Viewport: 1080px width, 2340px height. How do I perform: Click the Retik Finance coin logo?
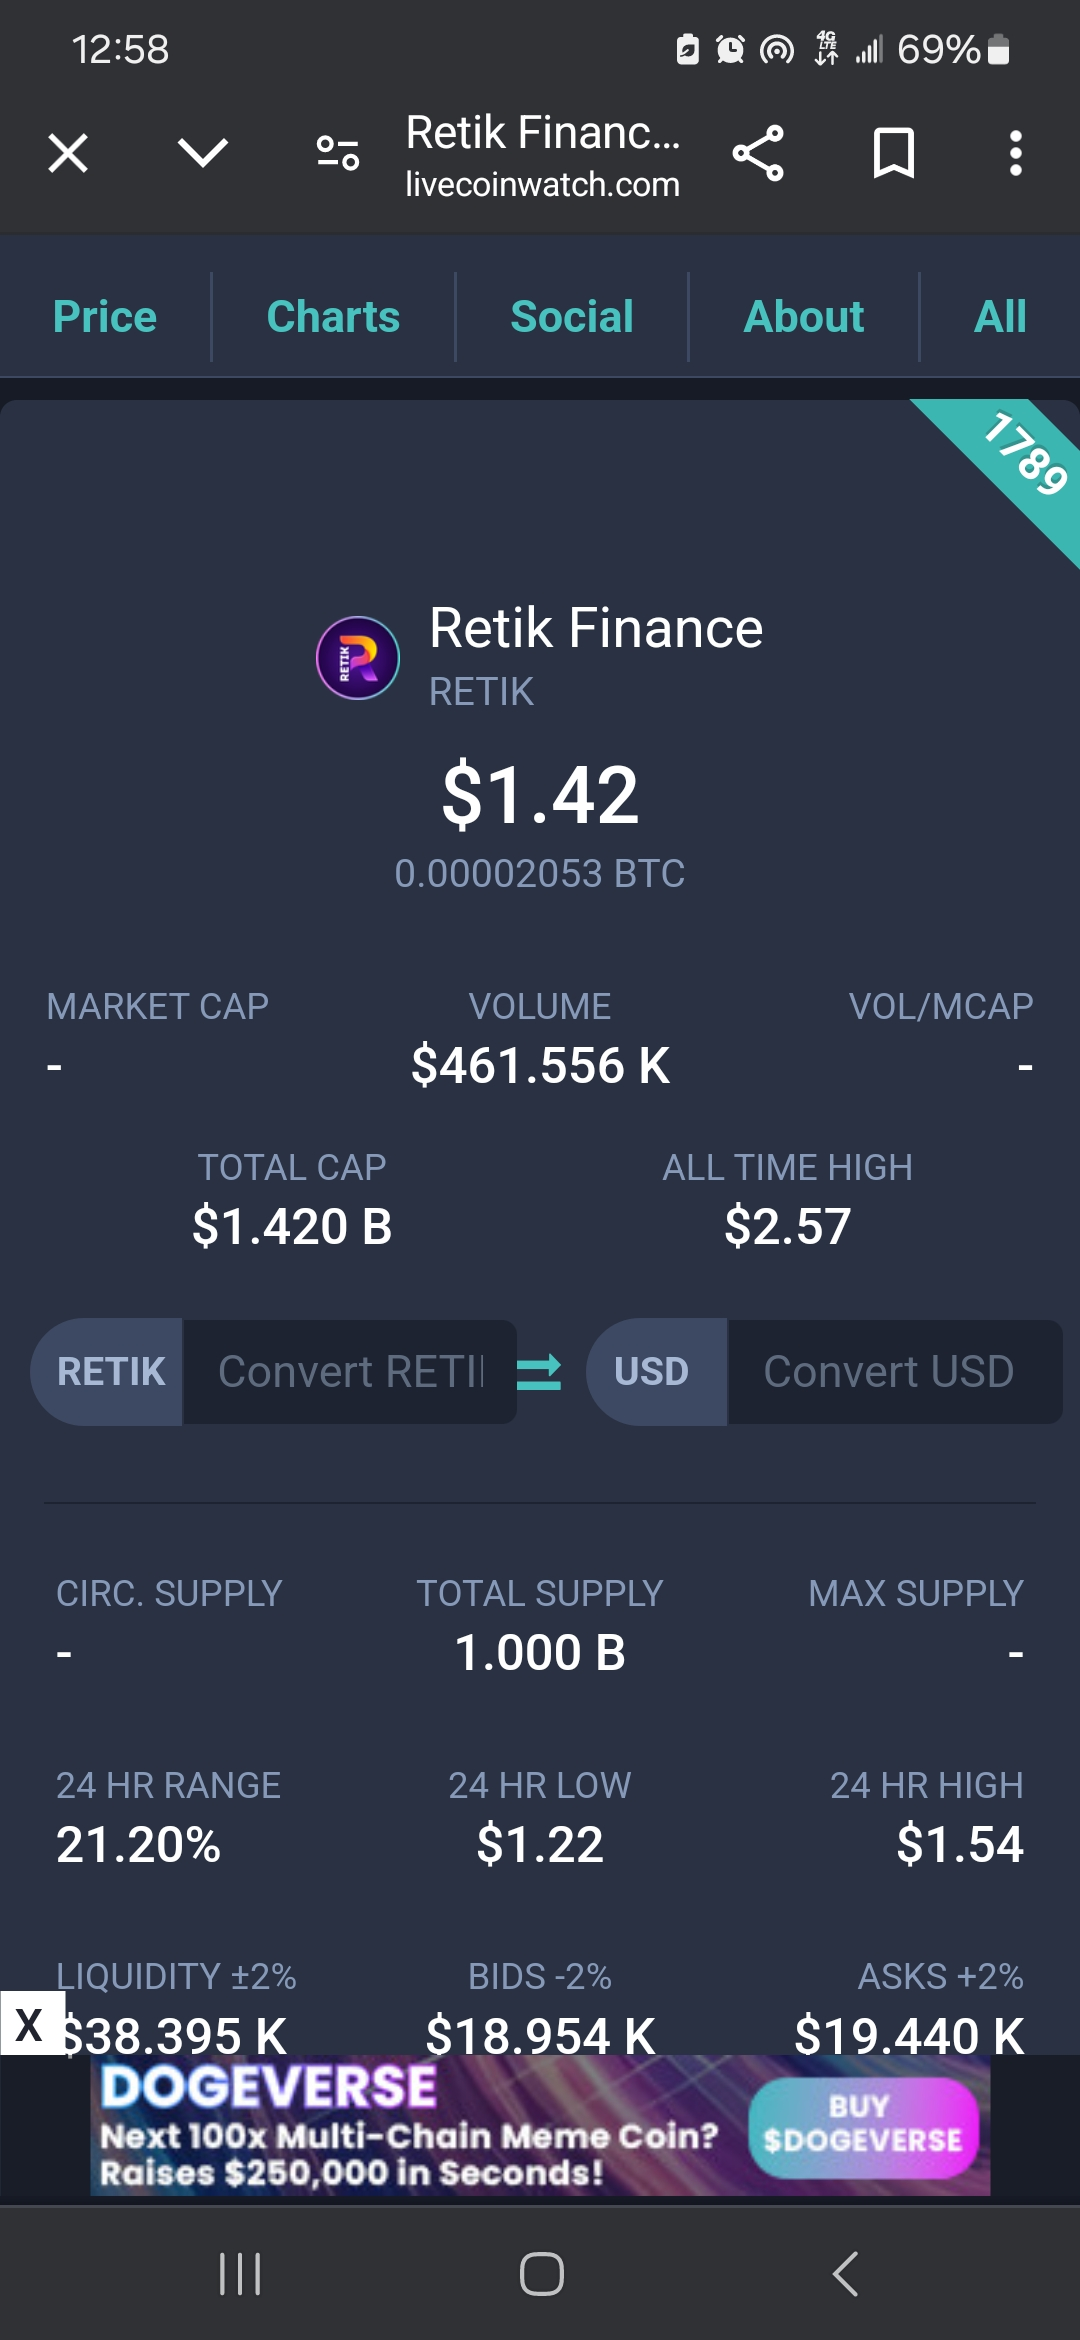coord(358,658)
